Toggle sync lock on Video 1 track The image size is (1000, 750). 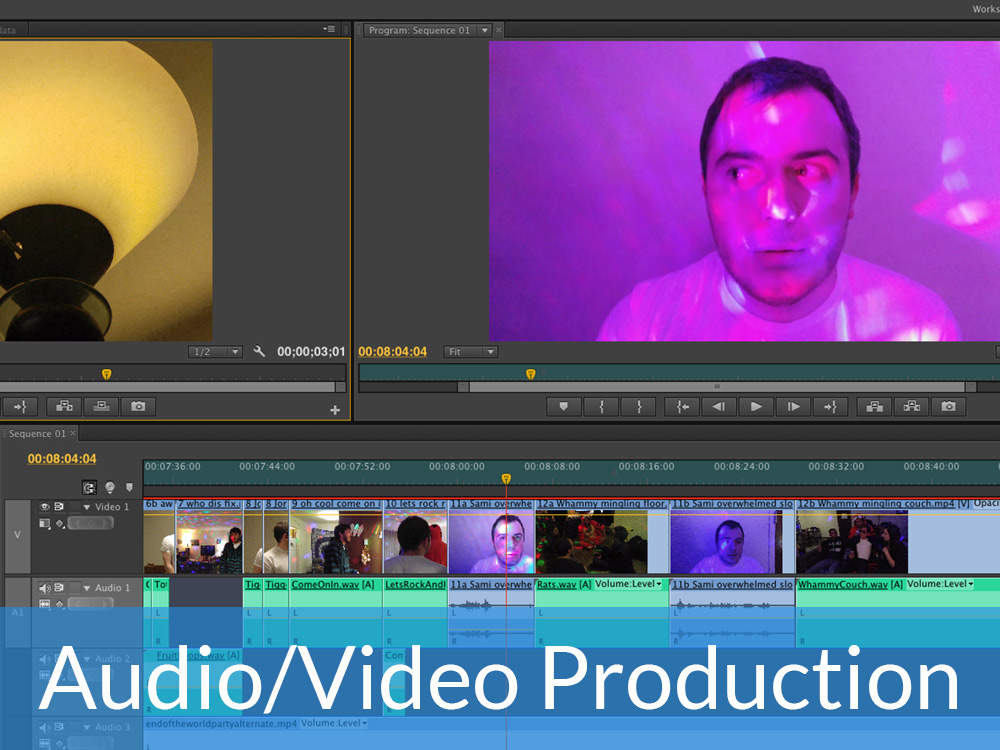click(59, 506)
